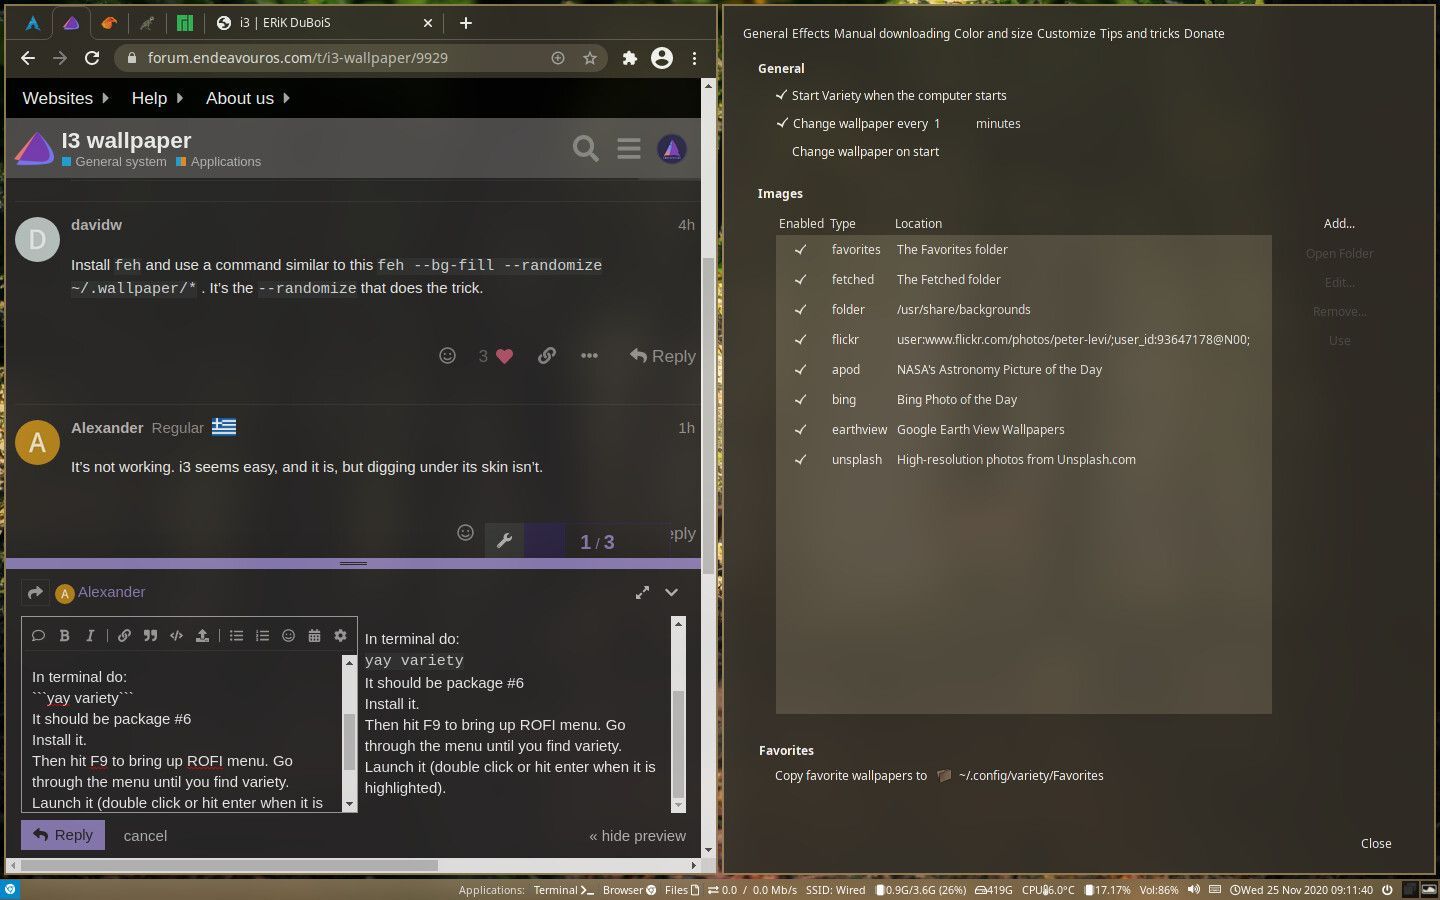Viewport: 1440px width, 900px height.
Task: Open the forum search magnifier icon
Action: coord(586,149)
